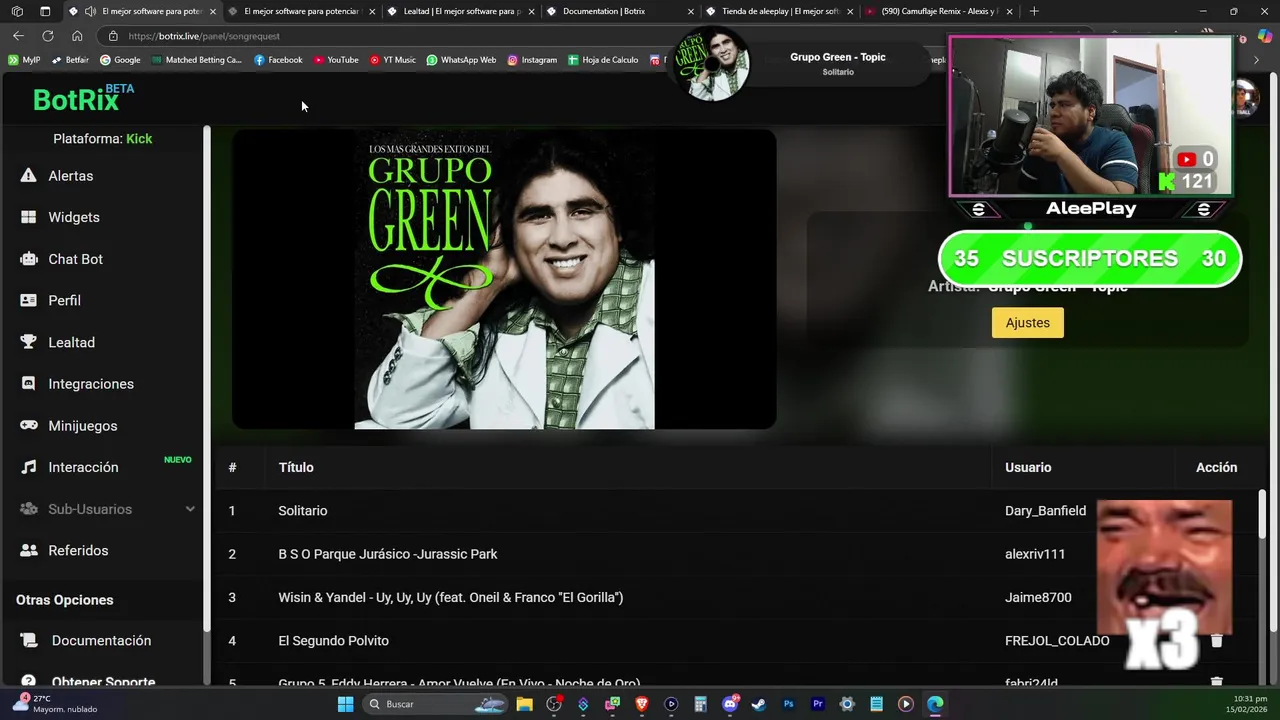The image size is (1280, 720).
Task: Select the Minijuegos gamepad icon
Action: click(28, 425)
